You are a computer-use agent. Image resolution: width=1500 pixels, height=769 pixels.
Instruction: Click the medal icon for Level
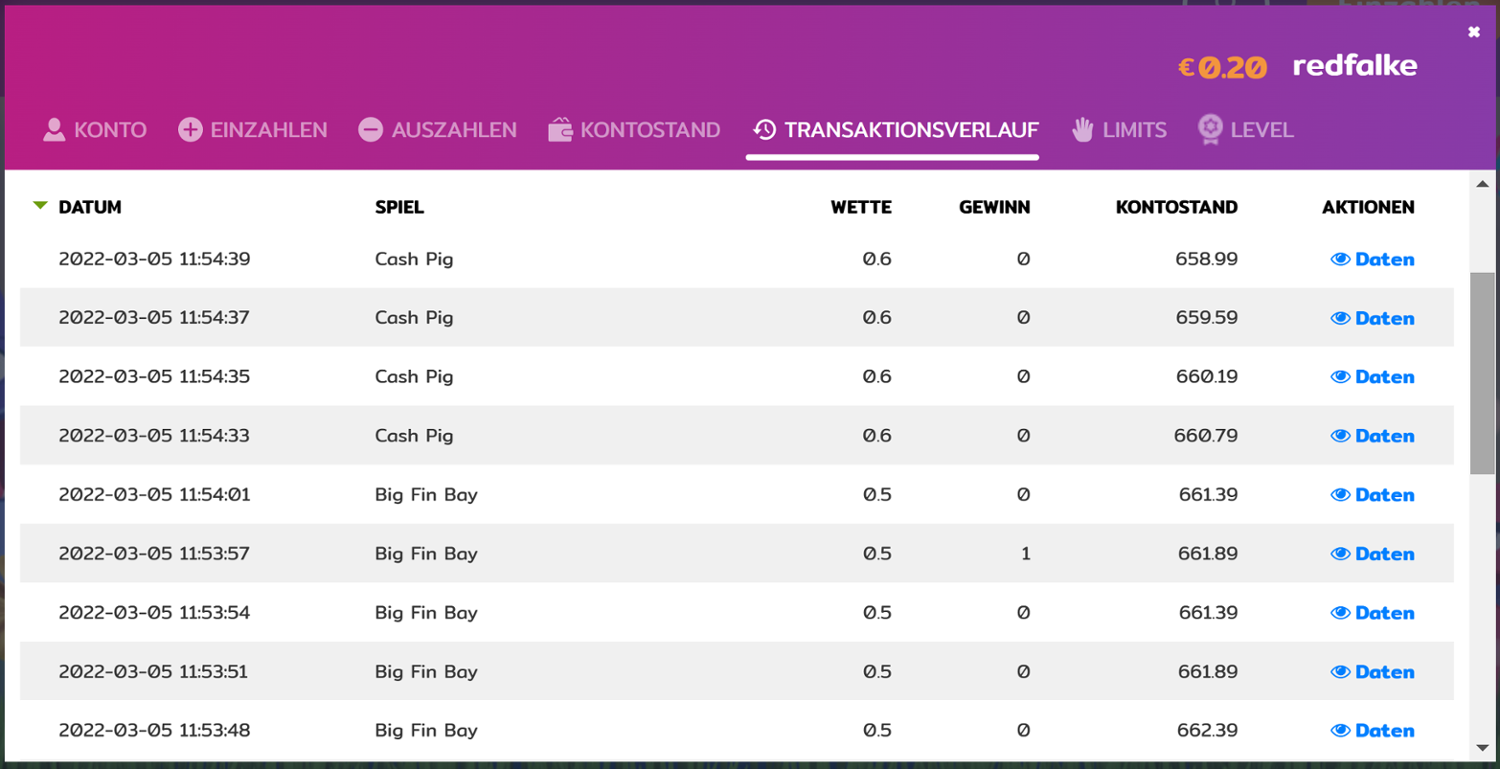[1210, 130]
